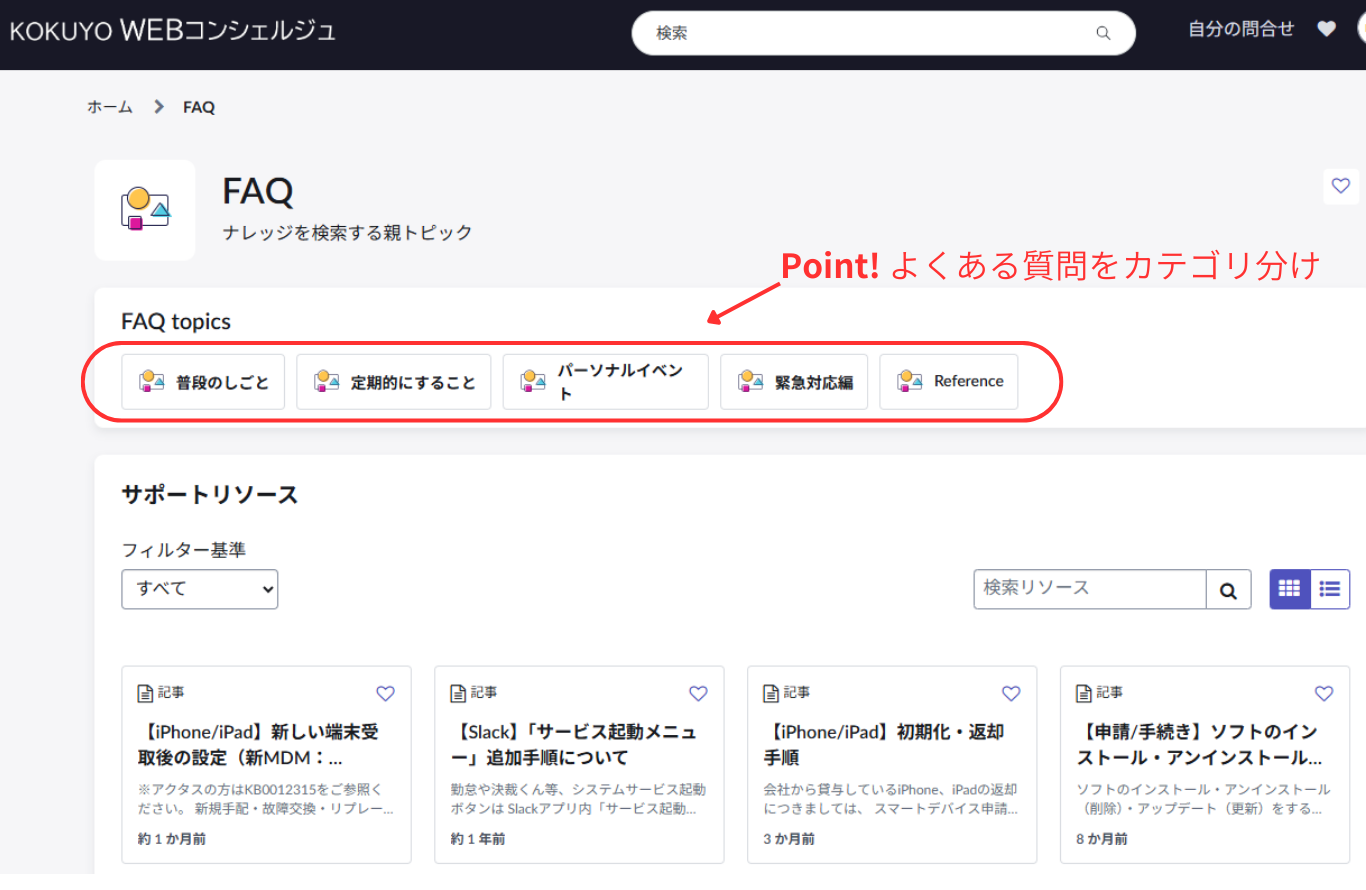The height and width of the screenshot is (890, 1366).
Task: Favorite the software install/uninstall article
Action: pyautogui.click(x=1324, y=693)
